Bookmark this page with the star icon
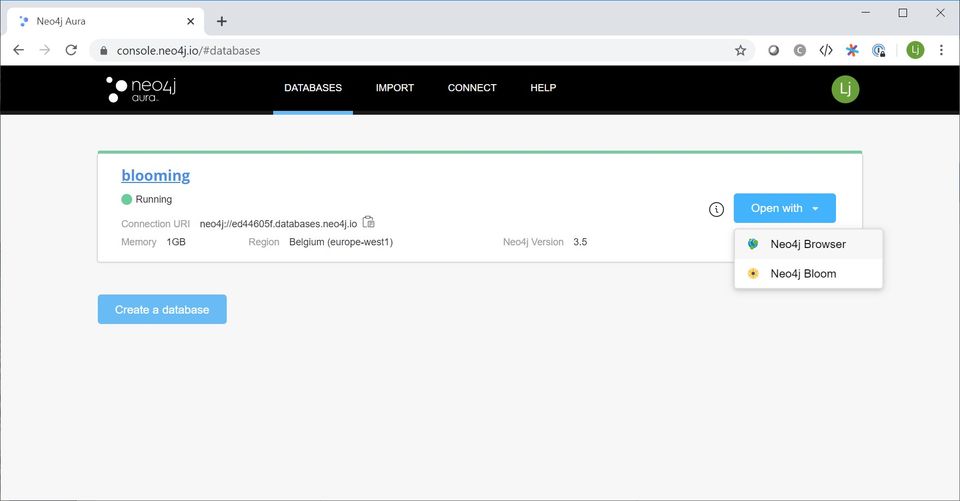The height and width of the screenshot is (501, 960). 740,51
